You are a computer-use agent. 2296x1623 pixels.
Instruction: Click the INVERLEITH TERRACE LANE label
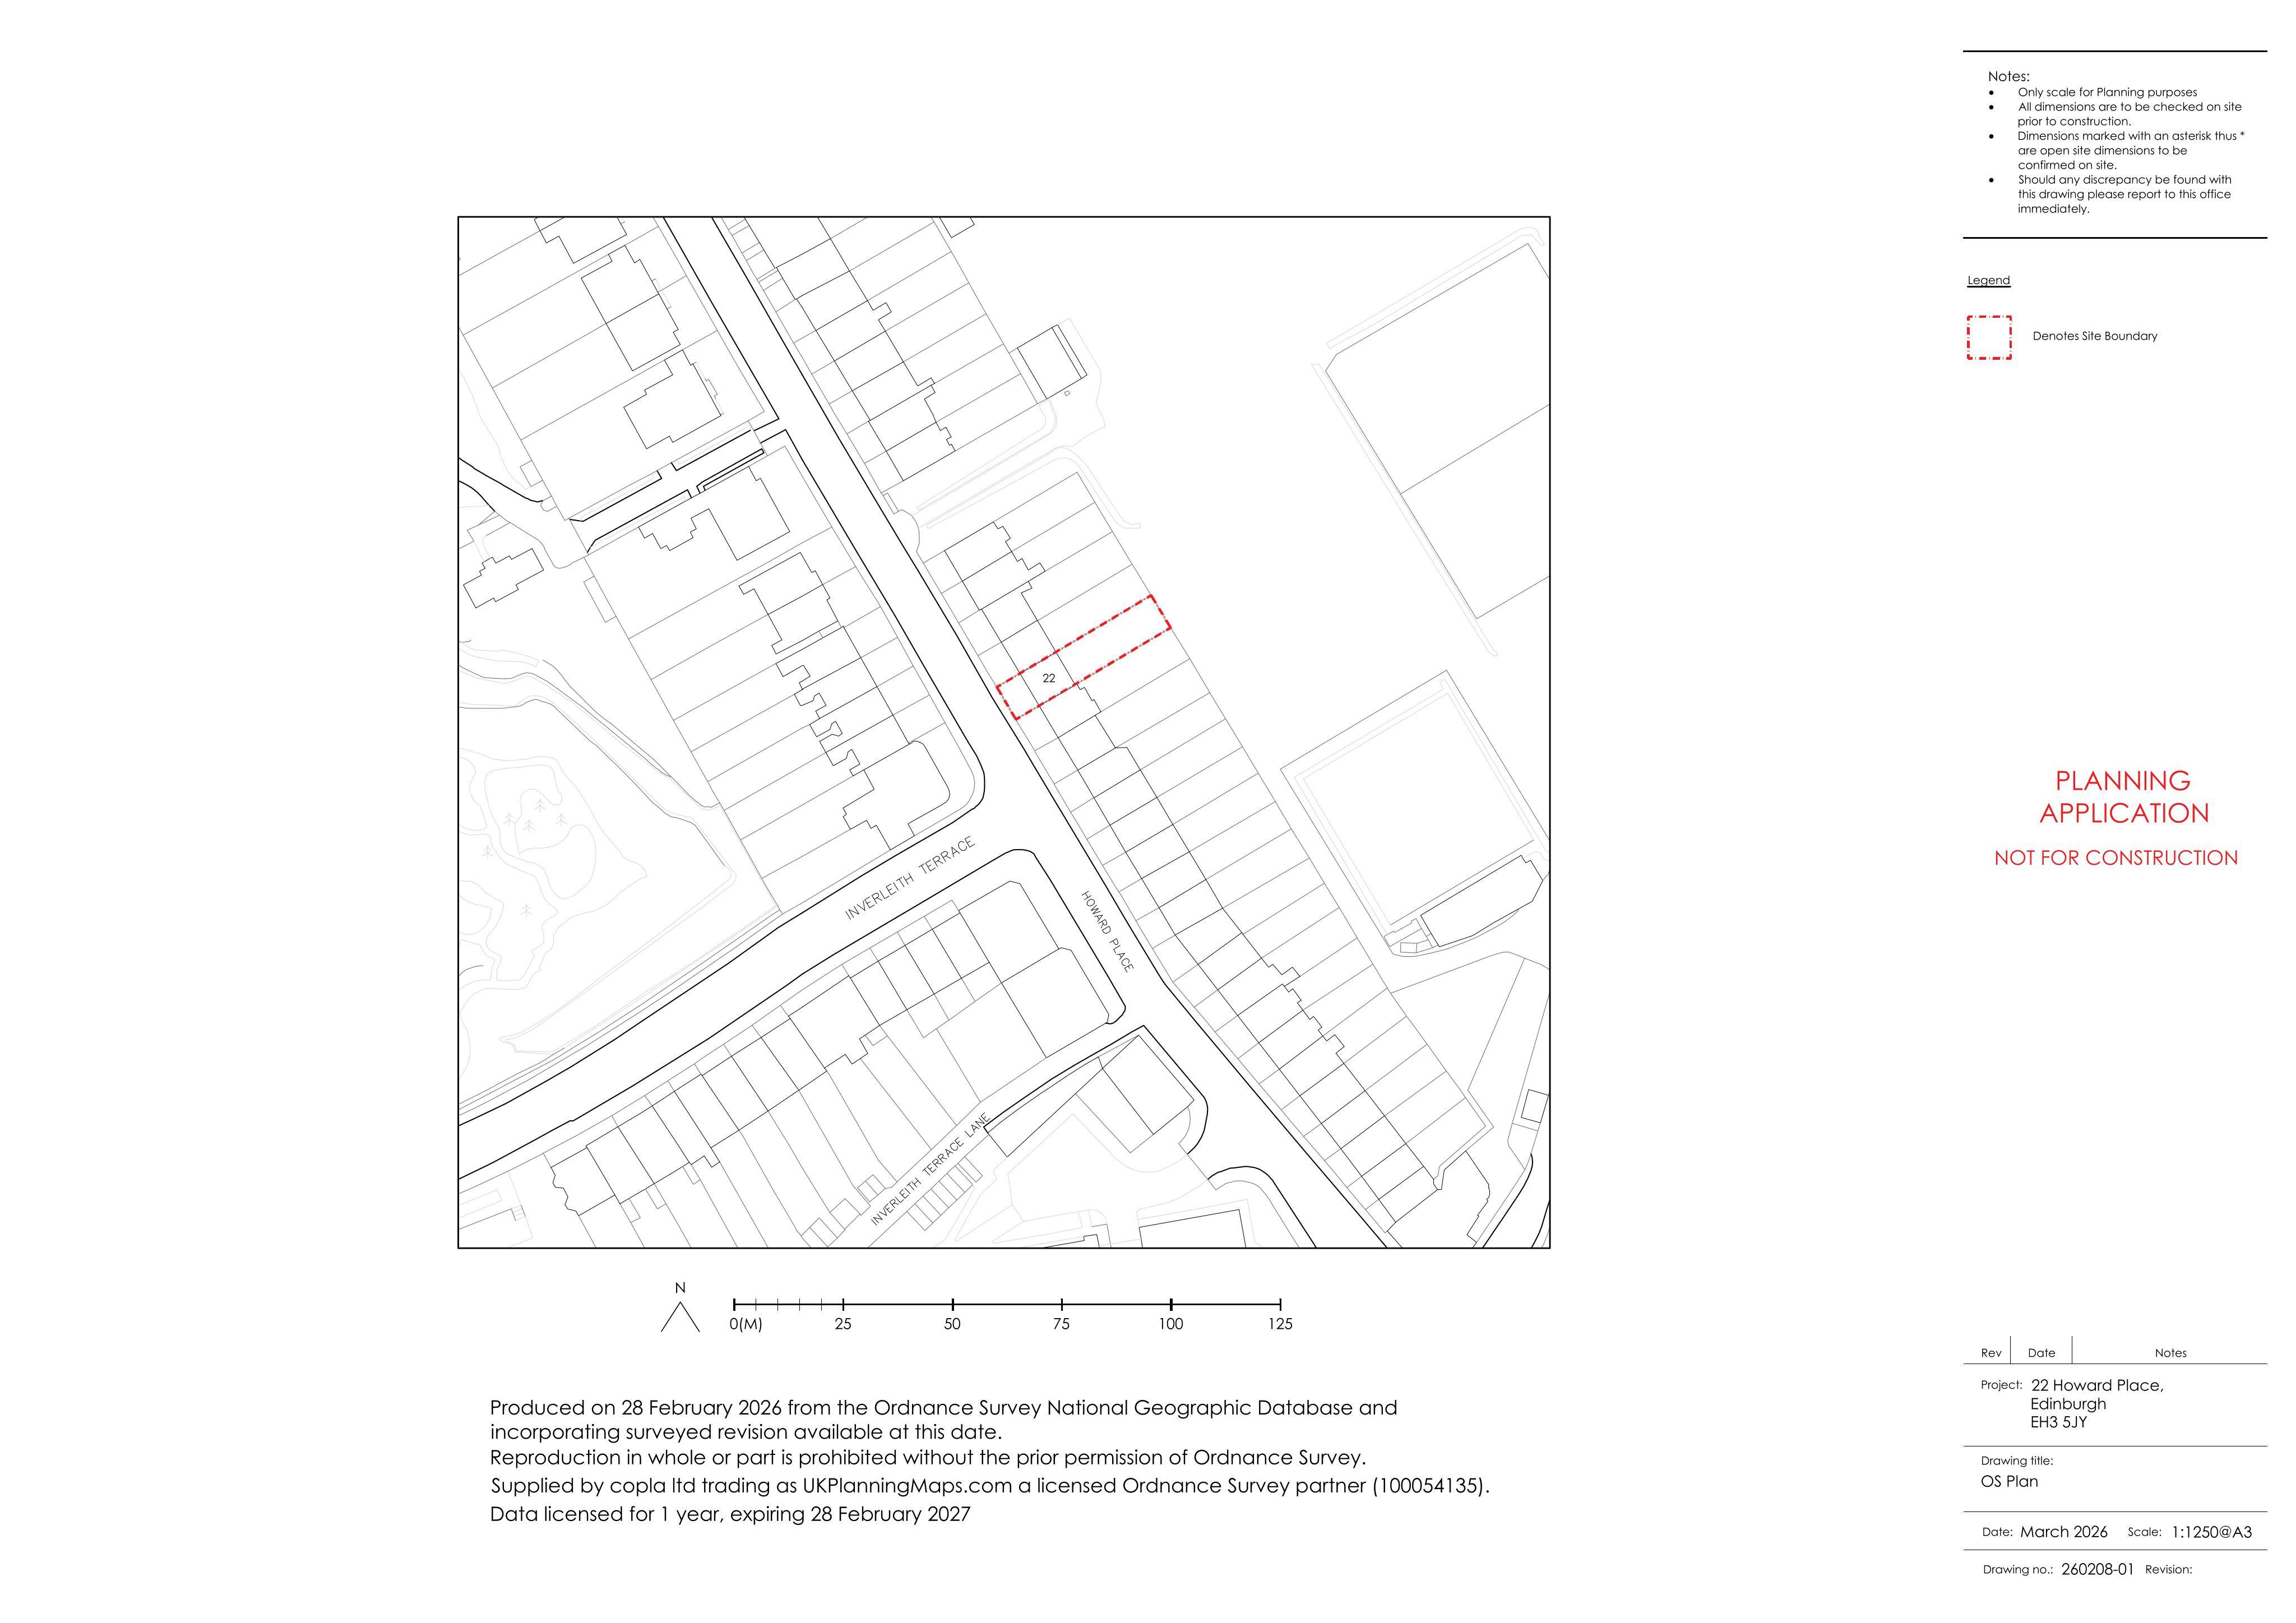pos(930,1169)
